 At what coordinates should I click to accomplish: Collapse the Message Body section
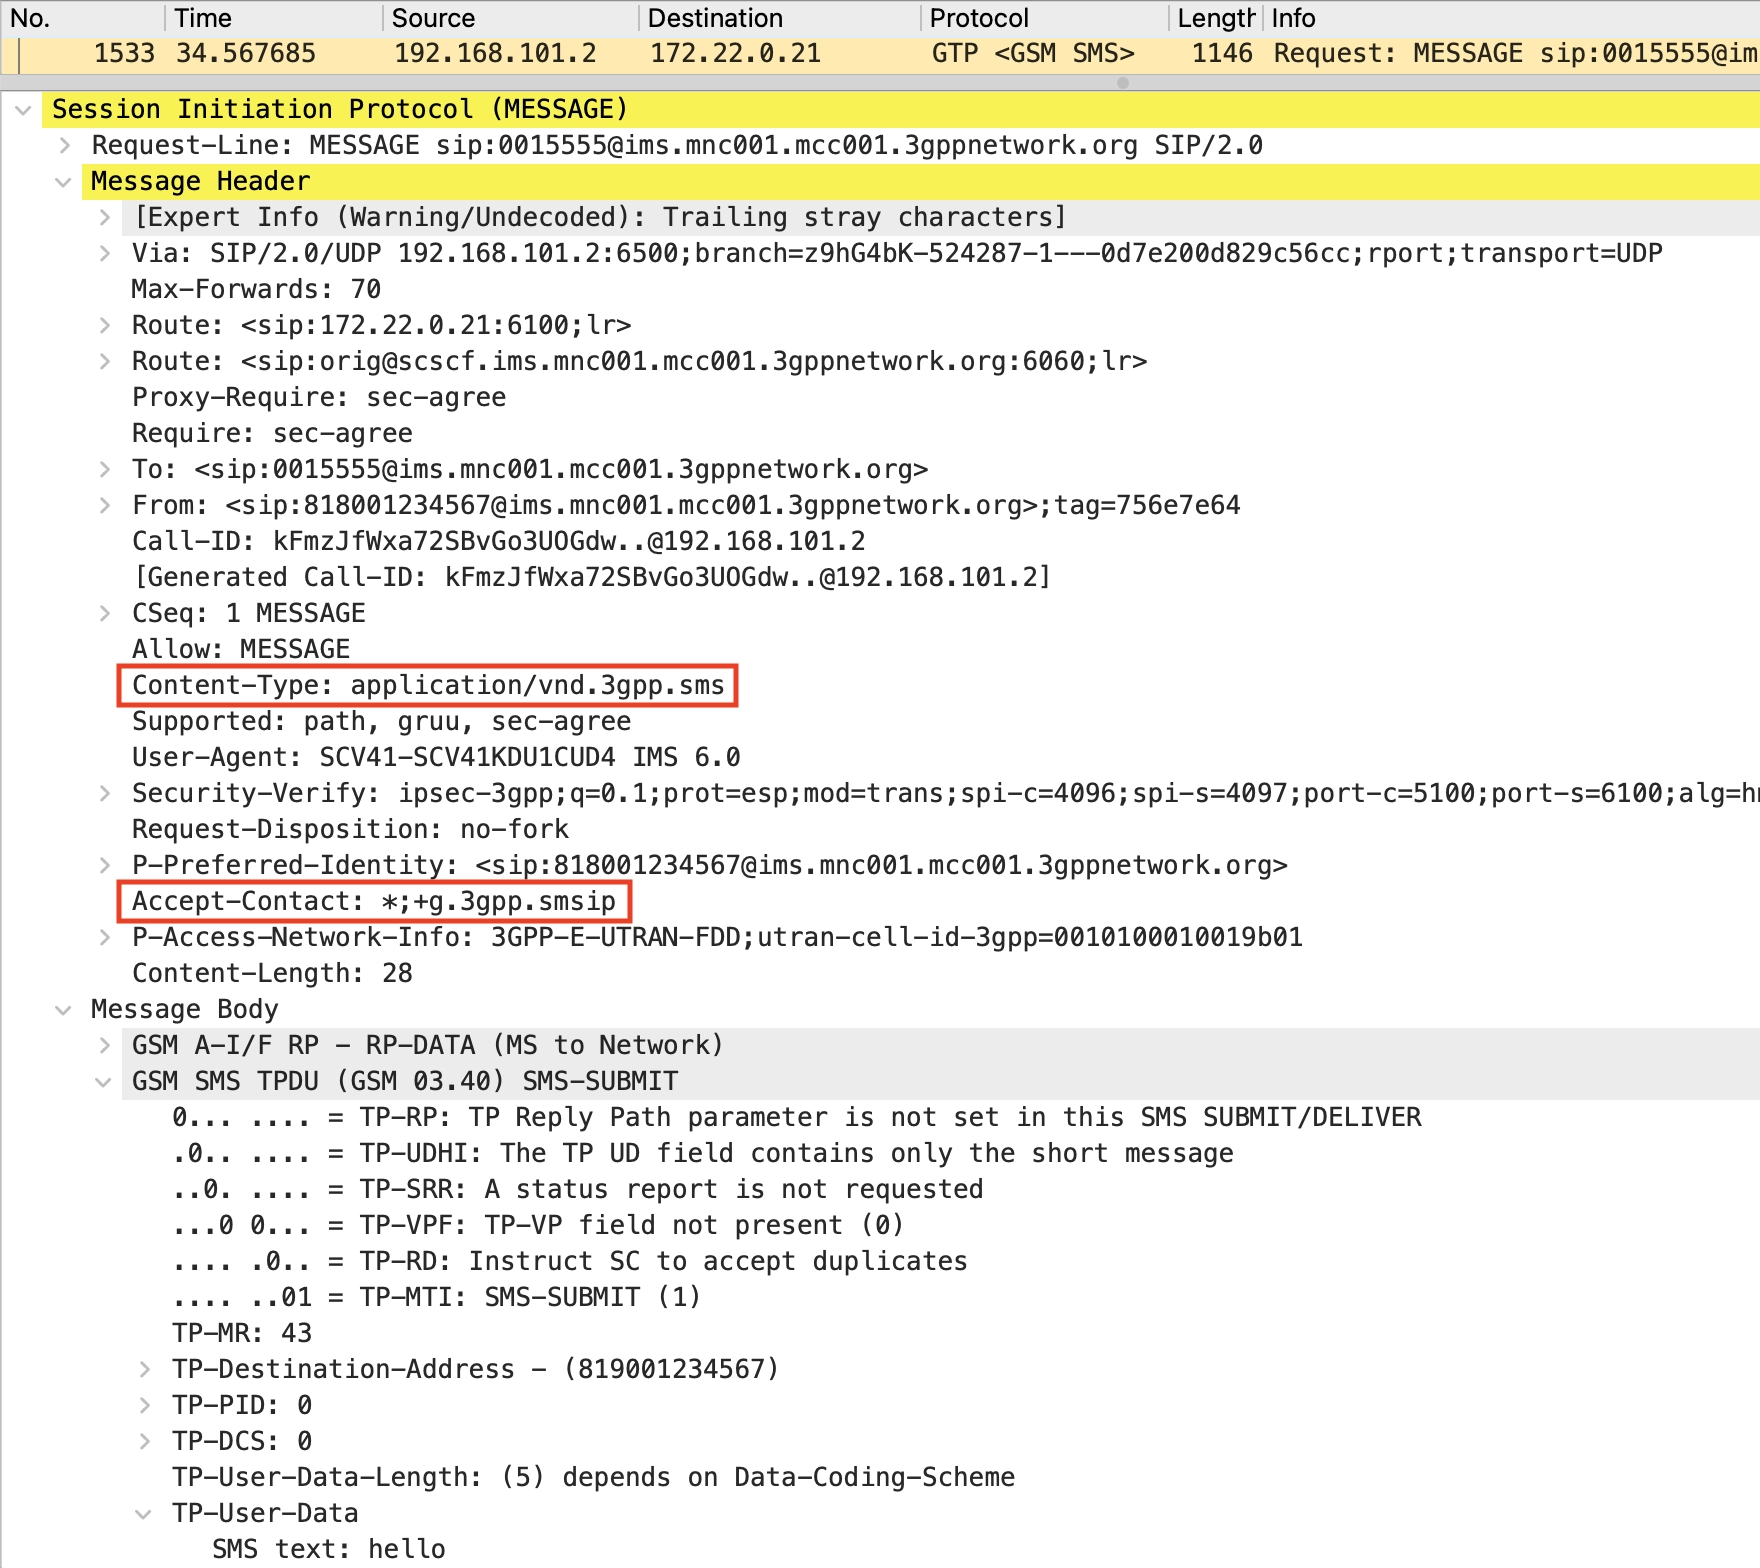coord(63,1010)
